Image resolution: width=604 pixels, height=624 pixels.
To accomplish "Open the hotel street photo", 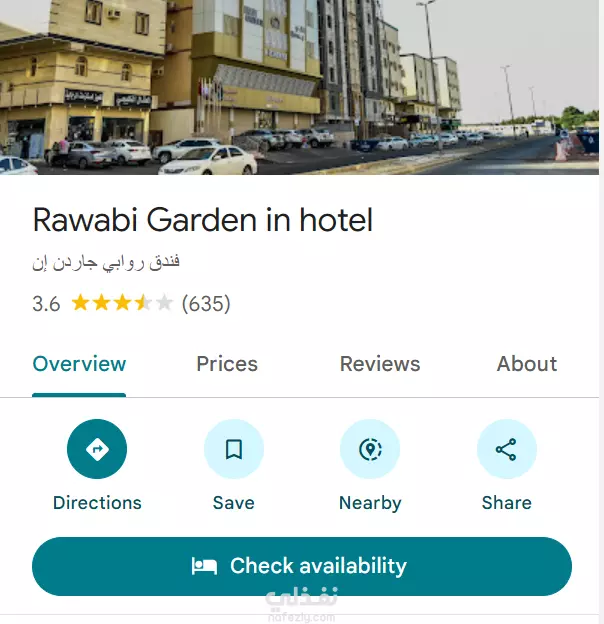I will click(299, 87).
